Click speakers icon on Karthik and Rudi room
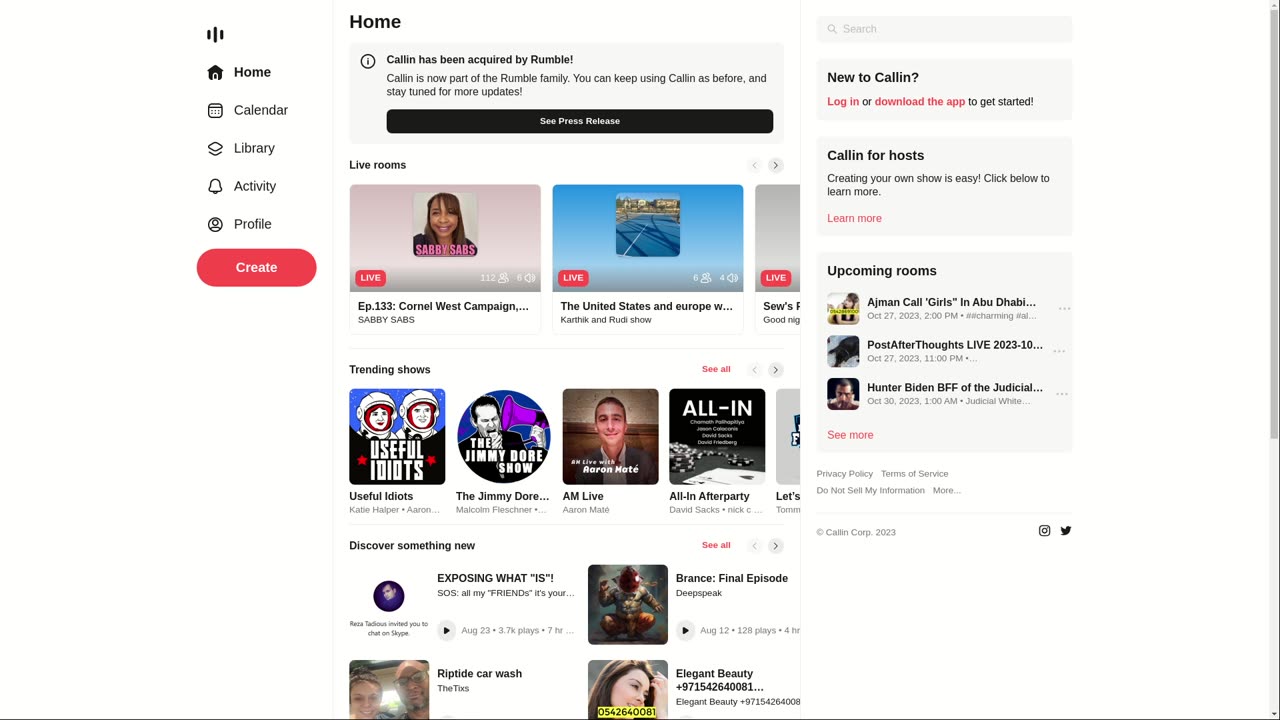The image size is (1280, 720). (x=732, y=278)
